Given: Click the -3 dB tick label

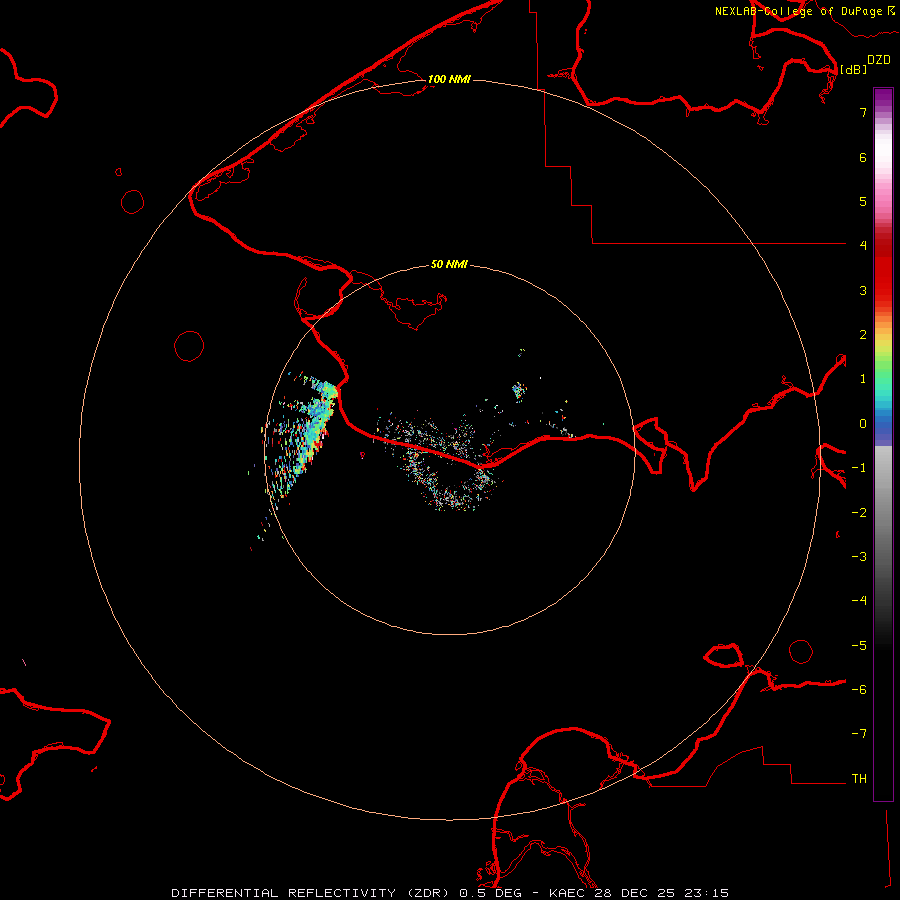Looking at the screenshot, I should coord(859,557).
